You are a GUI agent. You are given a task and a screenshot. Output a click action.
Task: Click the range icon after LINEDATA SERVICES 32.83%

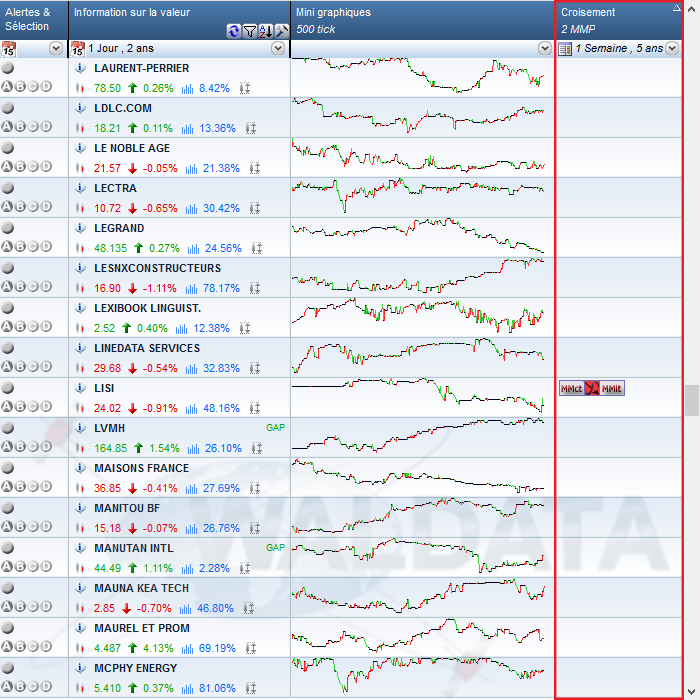(x=254, y=368)
